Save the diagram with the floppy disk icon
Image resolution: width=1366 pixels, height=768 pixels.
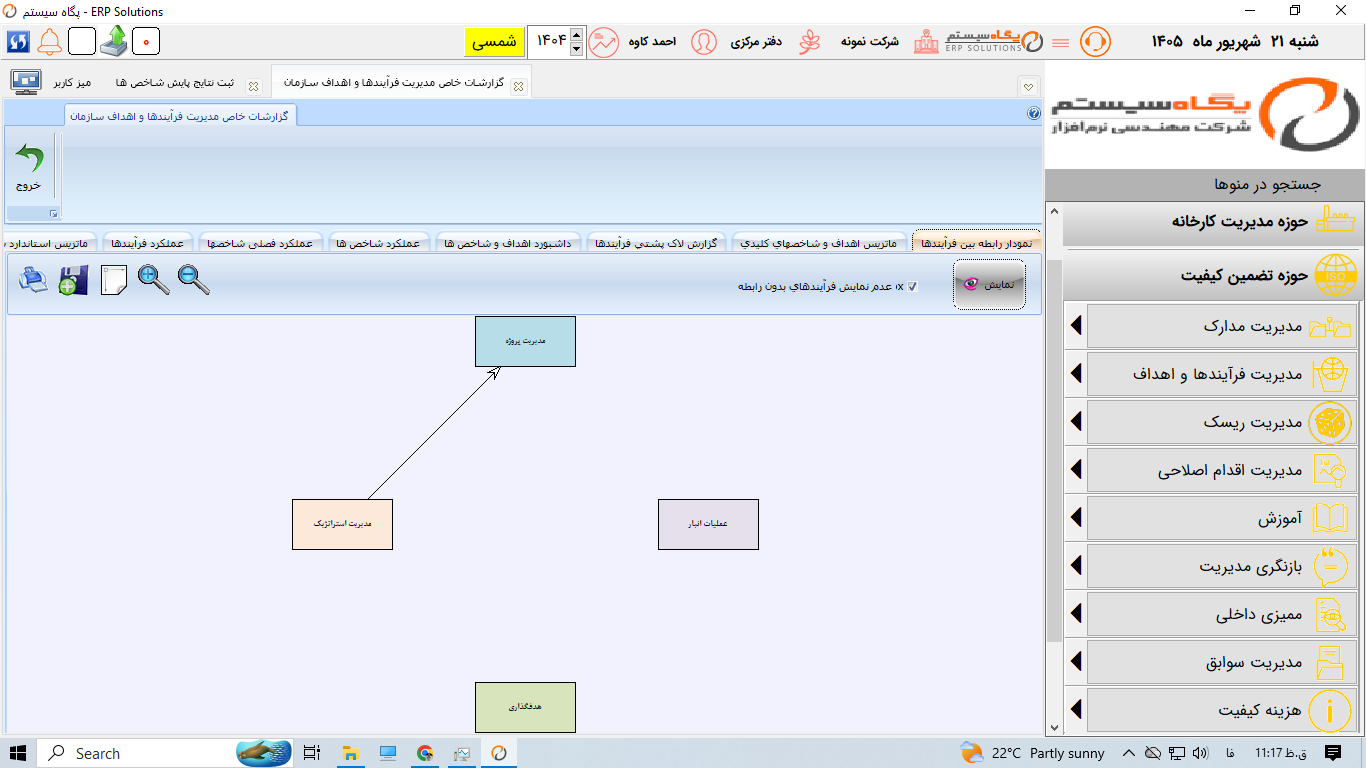coord(73,281)
